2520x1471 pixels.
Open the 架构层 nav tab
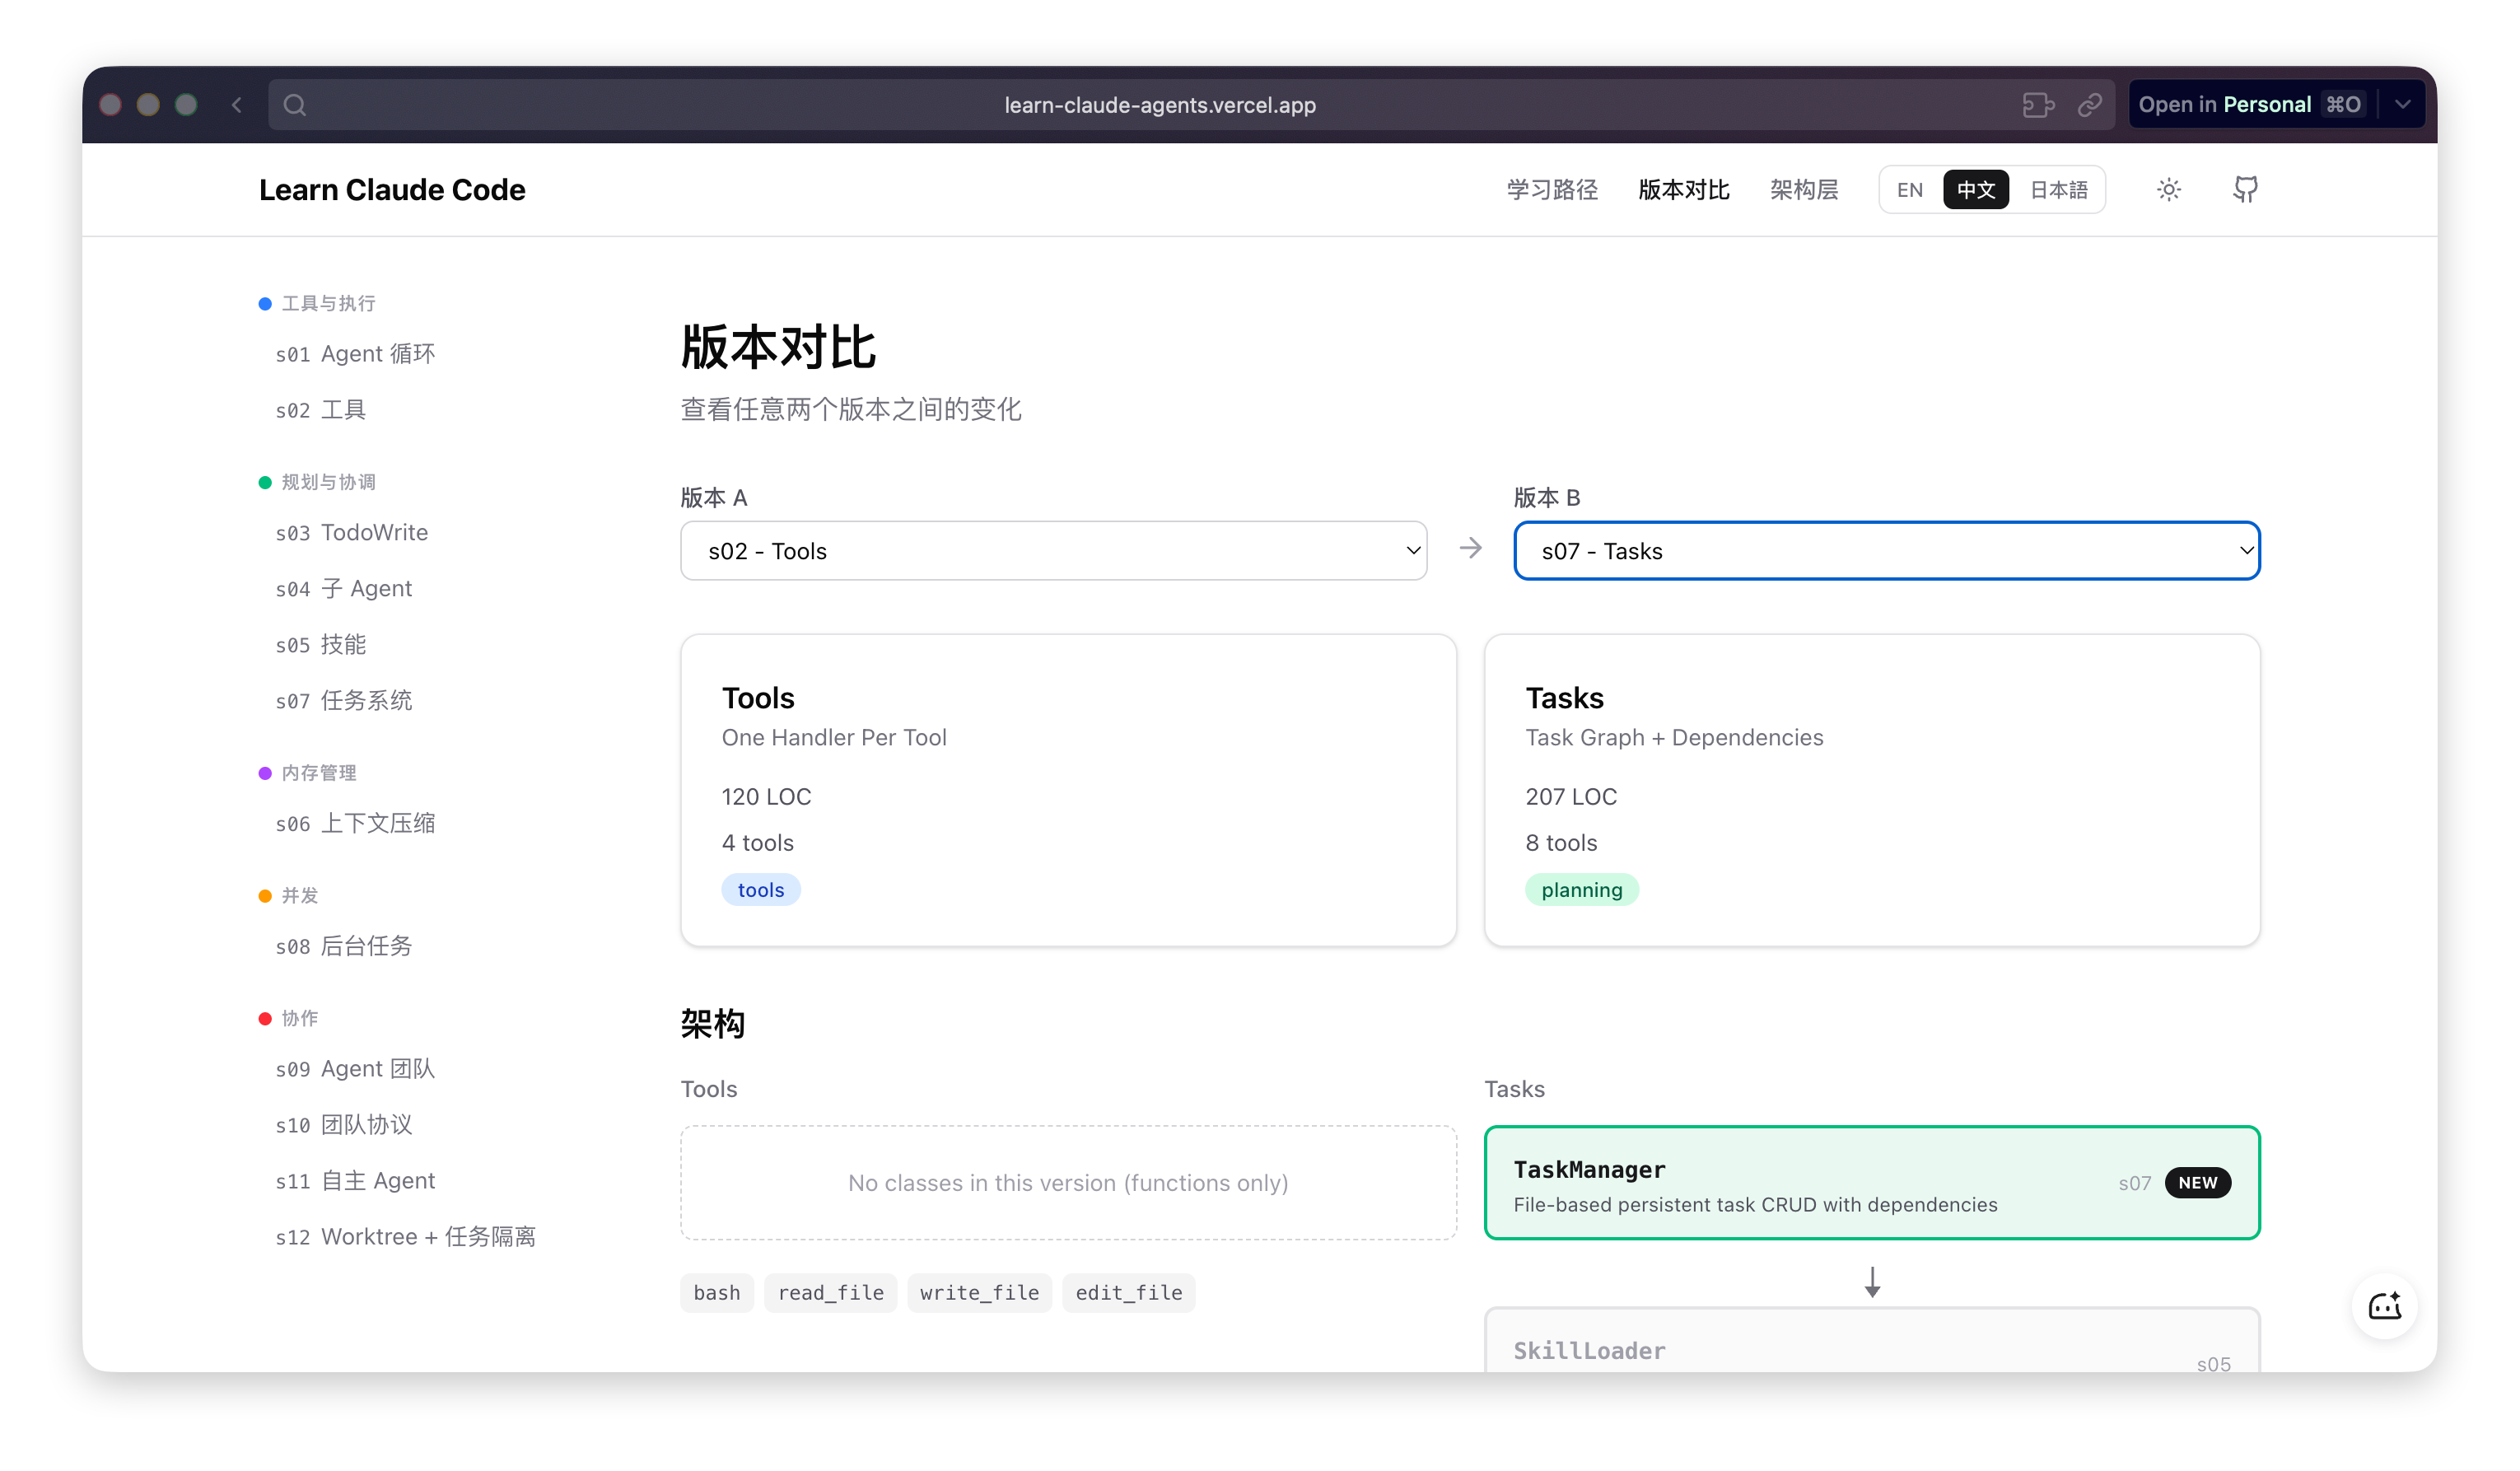(1804, 190)
